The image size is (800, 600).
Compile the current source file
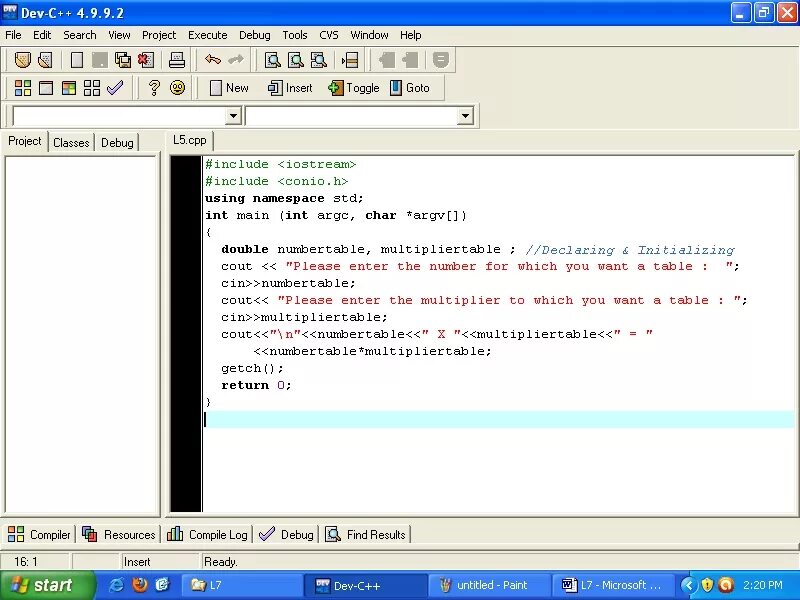[22, 88]
